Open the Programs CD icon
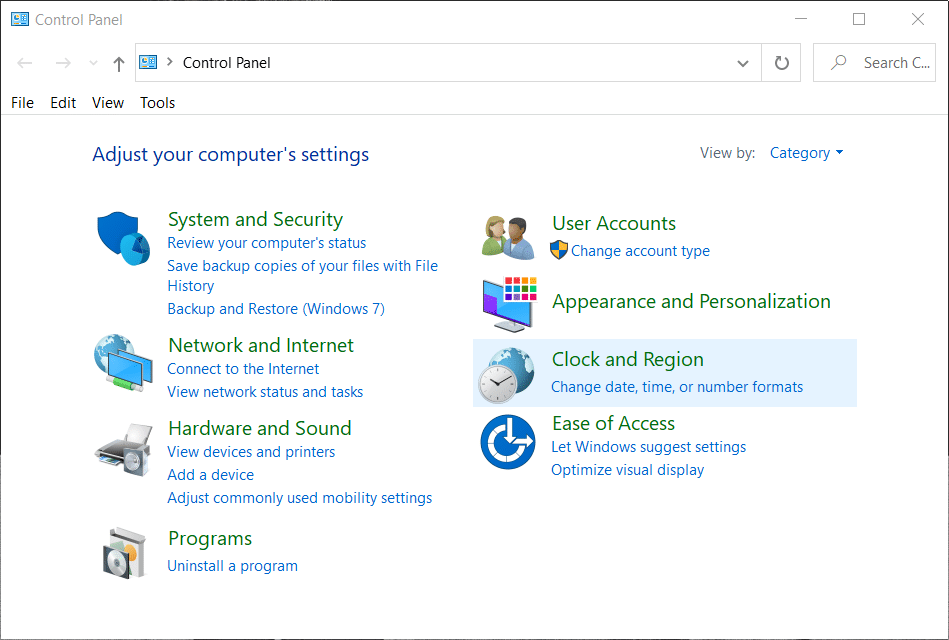 (122, 552)
